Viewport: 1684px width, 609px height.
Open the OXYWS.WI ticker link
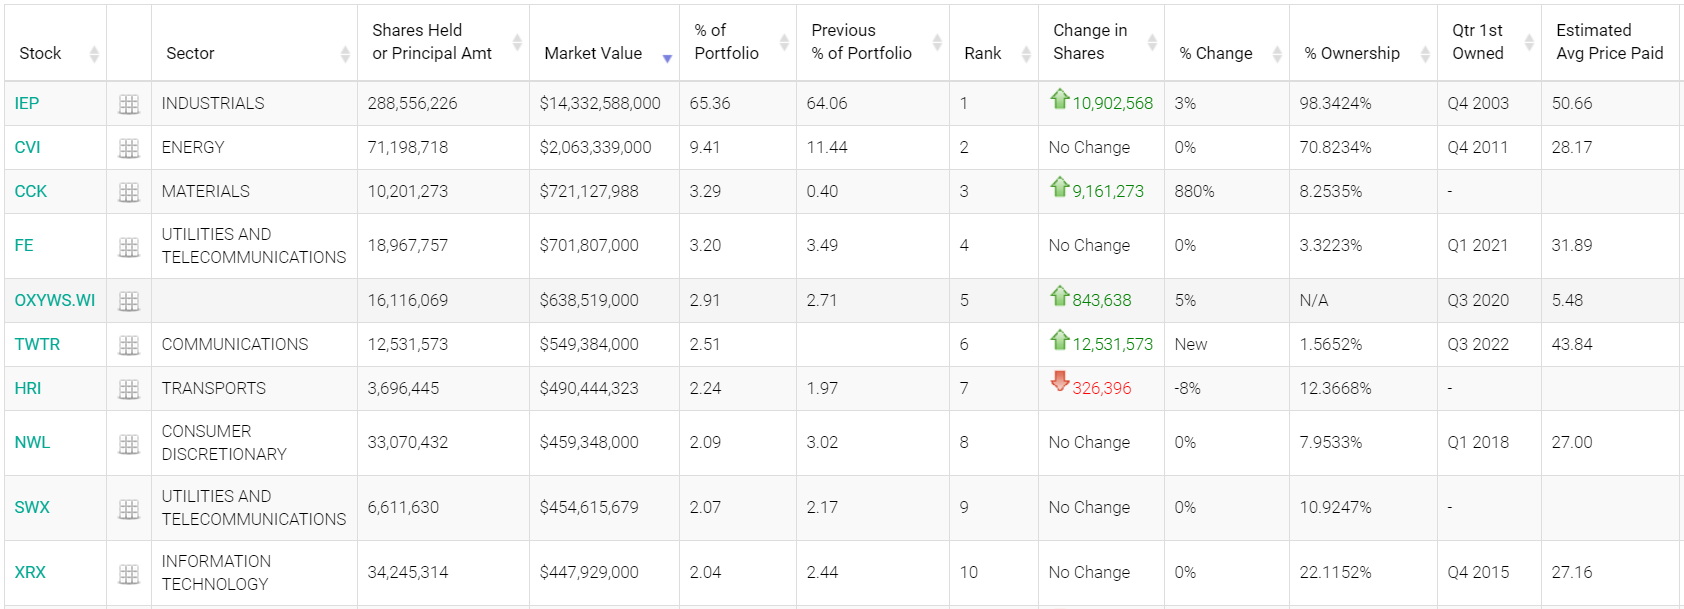pos(55,301)
